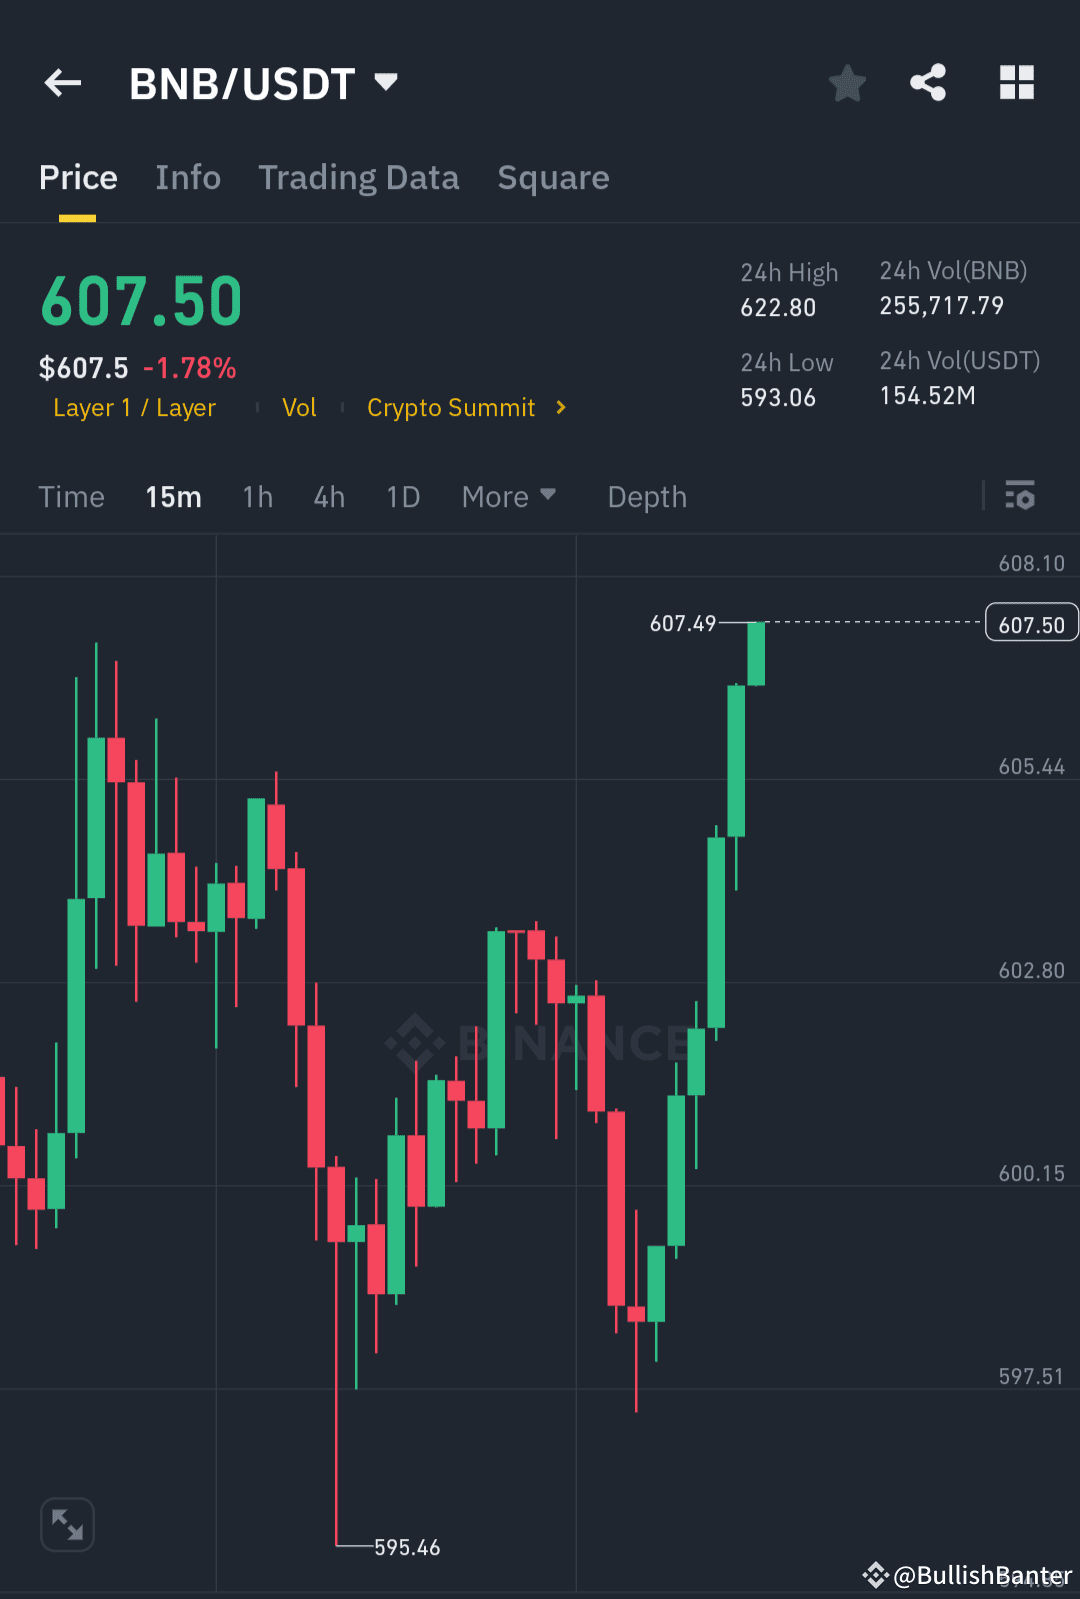Tap the current price tag 607.50
Image resolution: width=1080 pixels, height=1599 pixels.
[1031, 622]
